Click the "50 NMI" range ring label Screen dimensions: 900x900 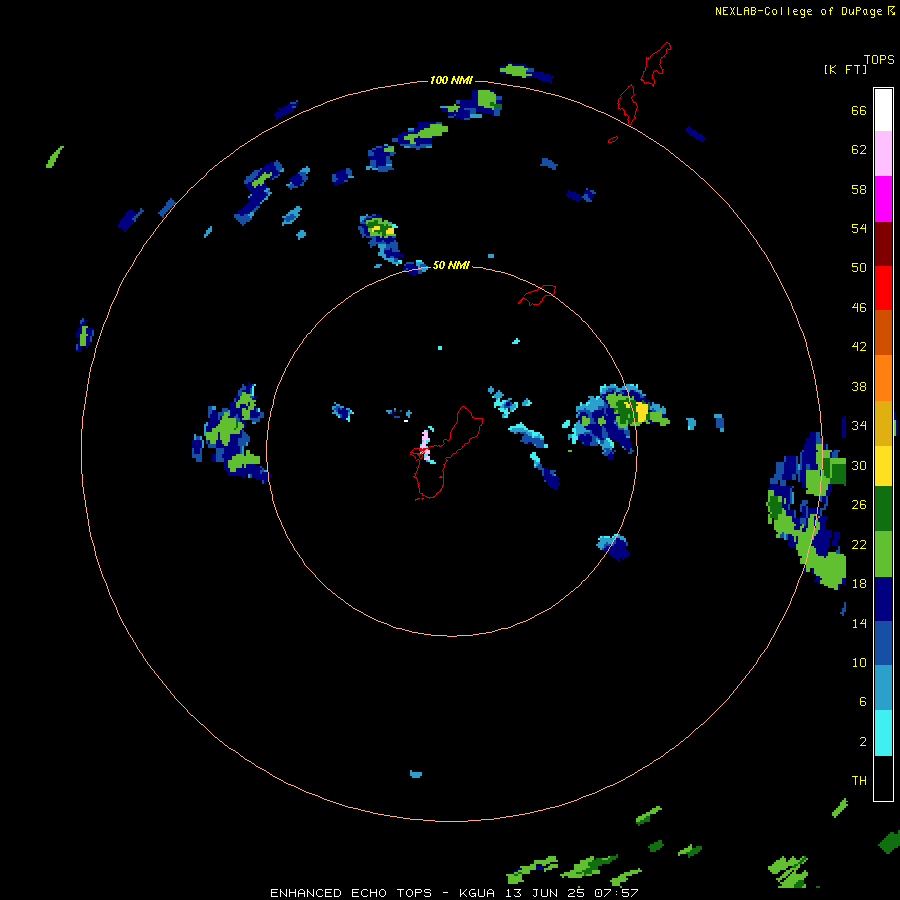[x=451, y=265]
